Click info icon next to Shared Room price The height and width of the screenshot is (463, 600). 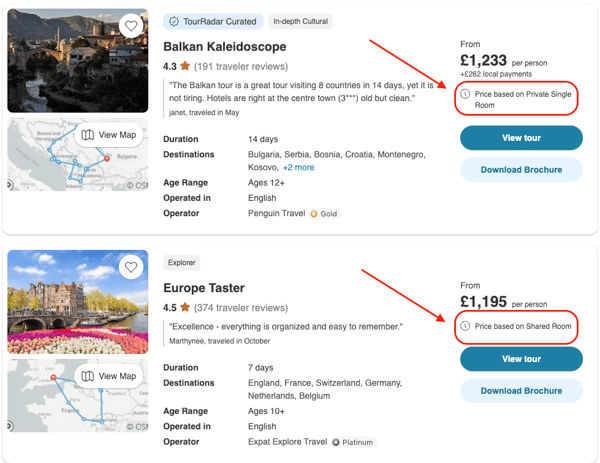(x=465, y=326)
